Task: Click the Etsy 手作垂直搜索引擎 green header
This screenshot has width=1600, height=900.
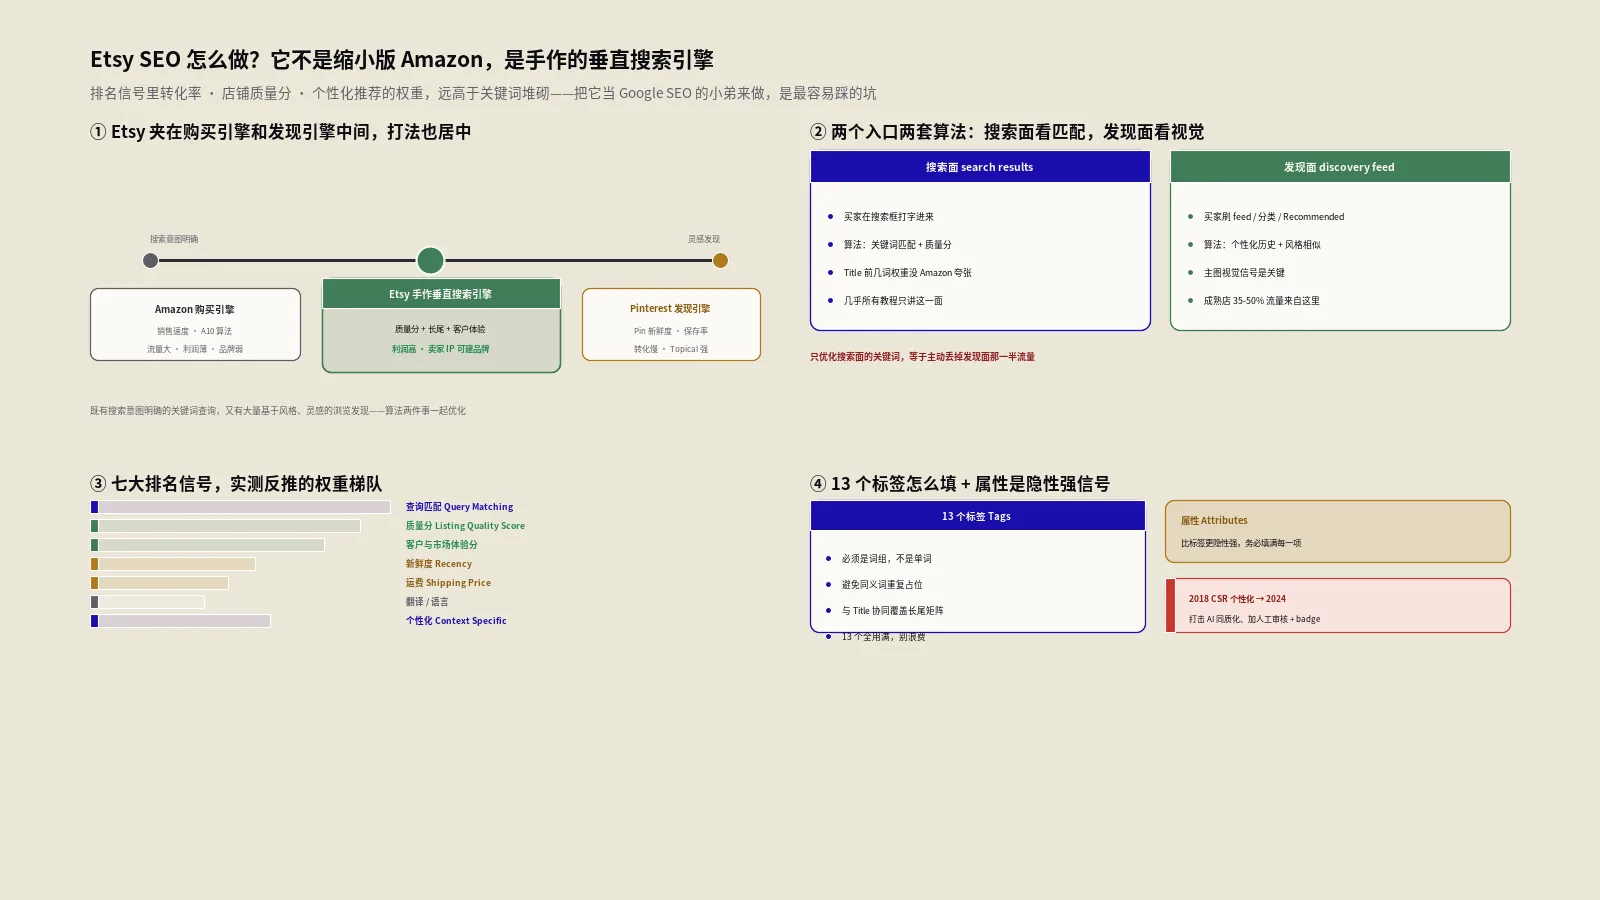Action: (441, 294)
